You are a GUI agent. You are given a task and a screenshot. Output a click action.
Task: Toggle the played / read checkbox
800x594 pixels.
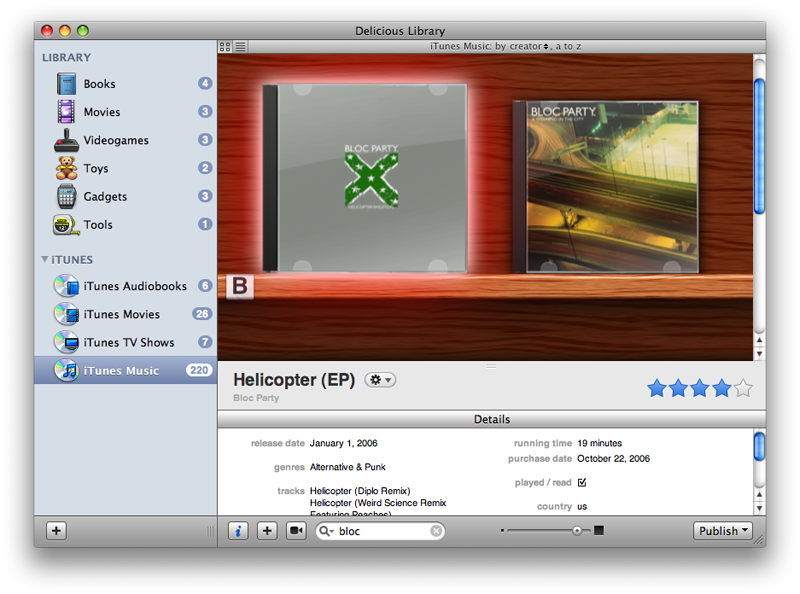[582, 482]
